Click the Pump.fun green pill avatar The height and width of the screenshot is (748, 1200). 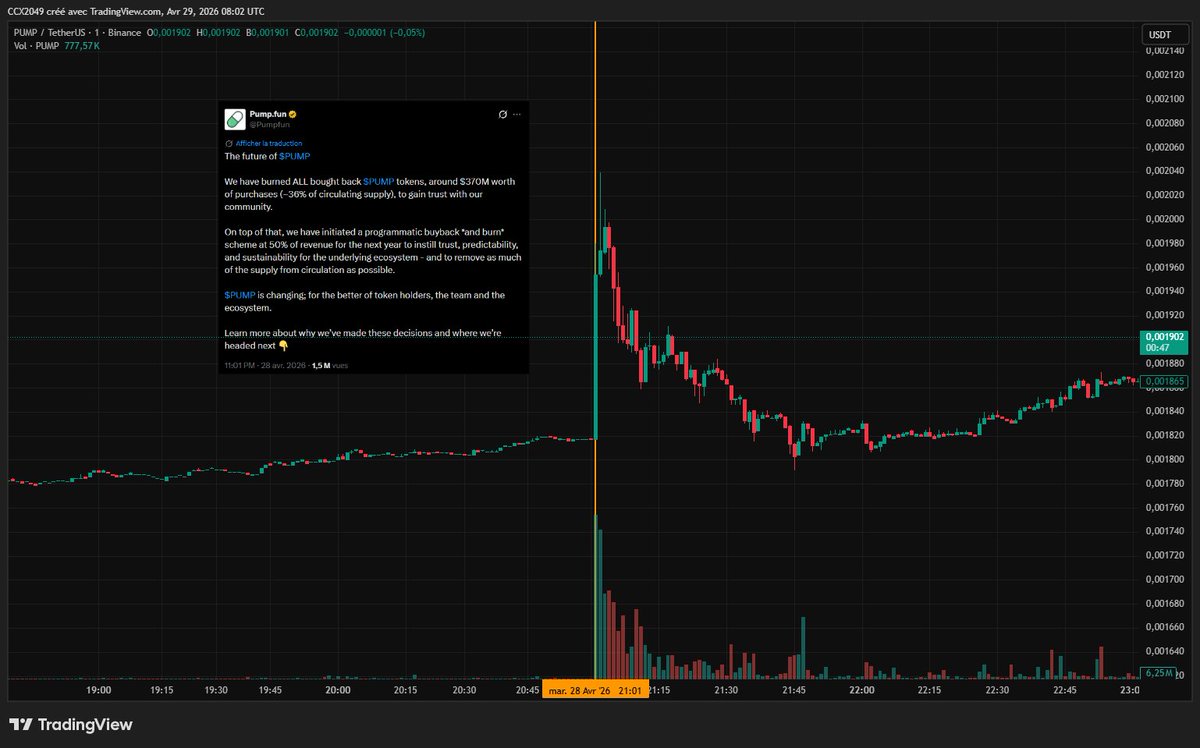(234, 119)
